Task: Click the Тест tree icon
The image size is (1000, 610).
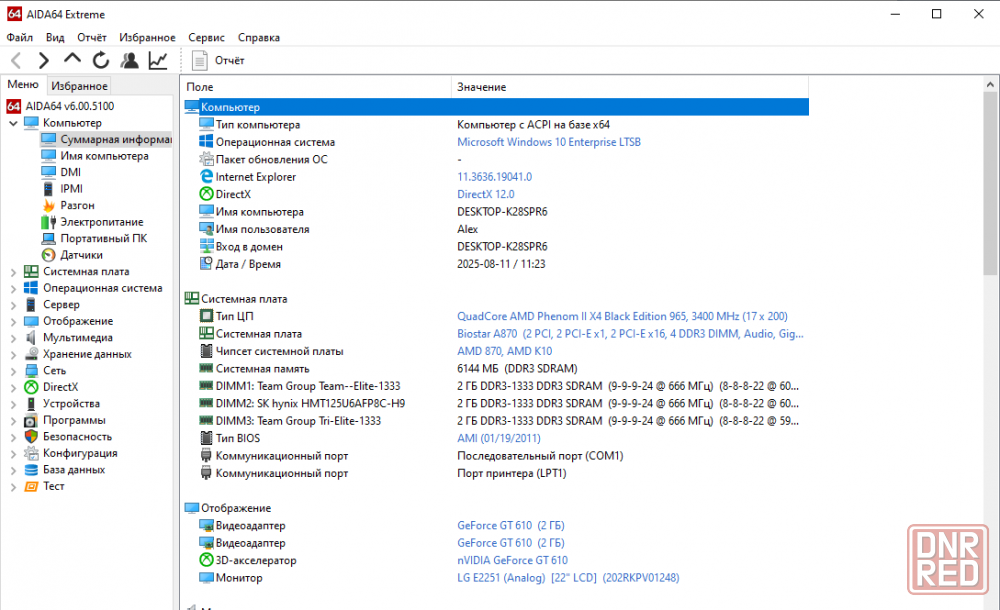Action: point(31,486)
